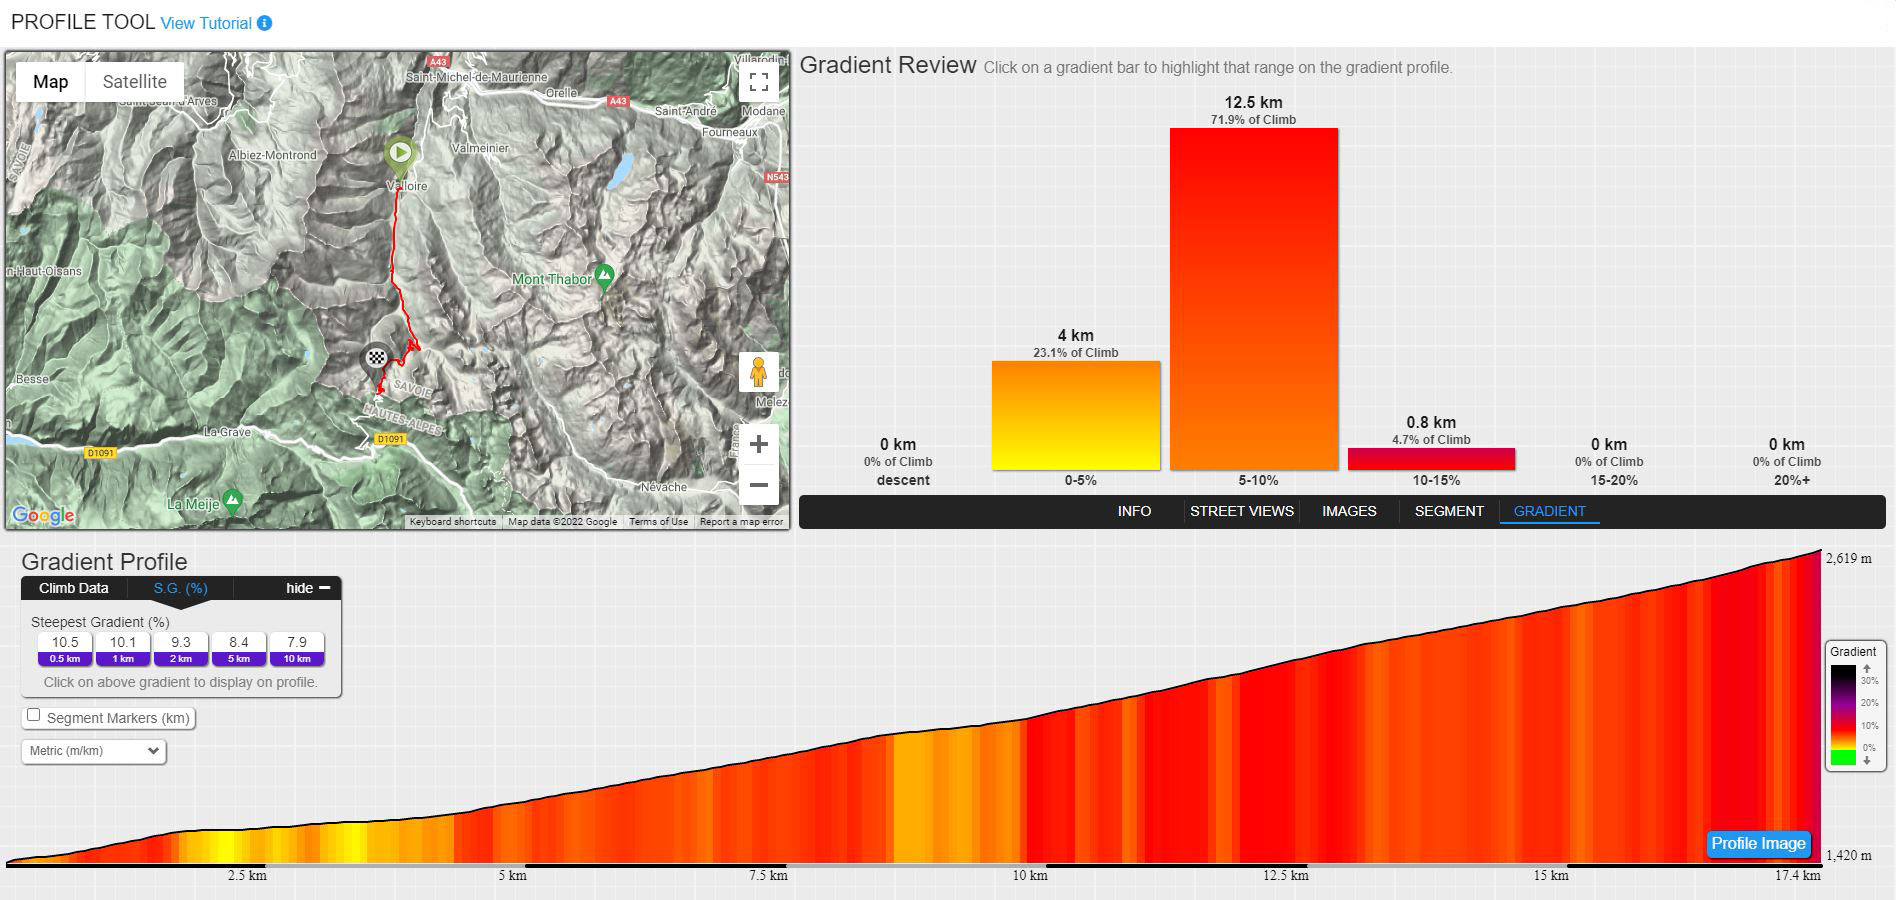Click the 2,619 m summit elevation label
The height and width of the screenshot is (900, 1896).
1849,559
